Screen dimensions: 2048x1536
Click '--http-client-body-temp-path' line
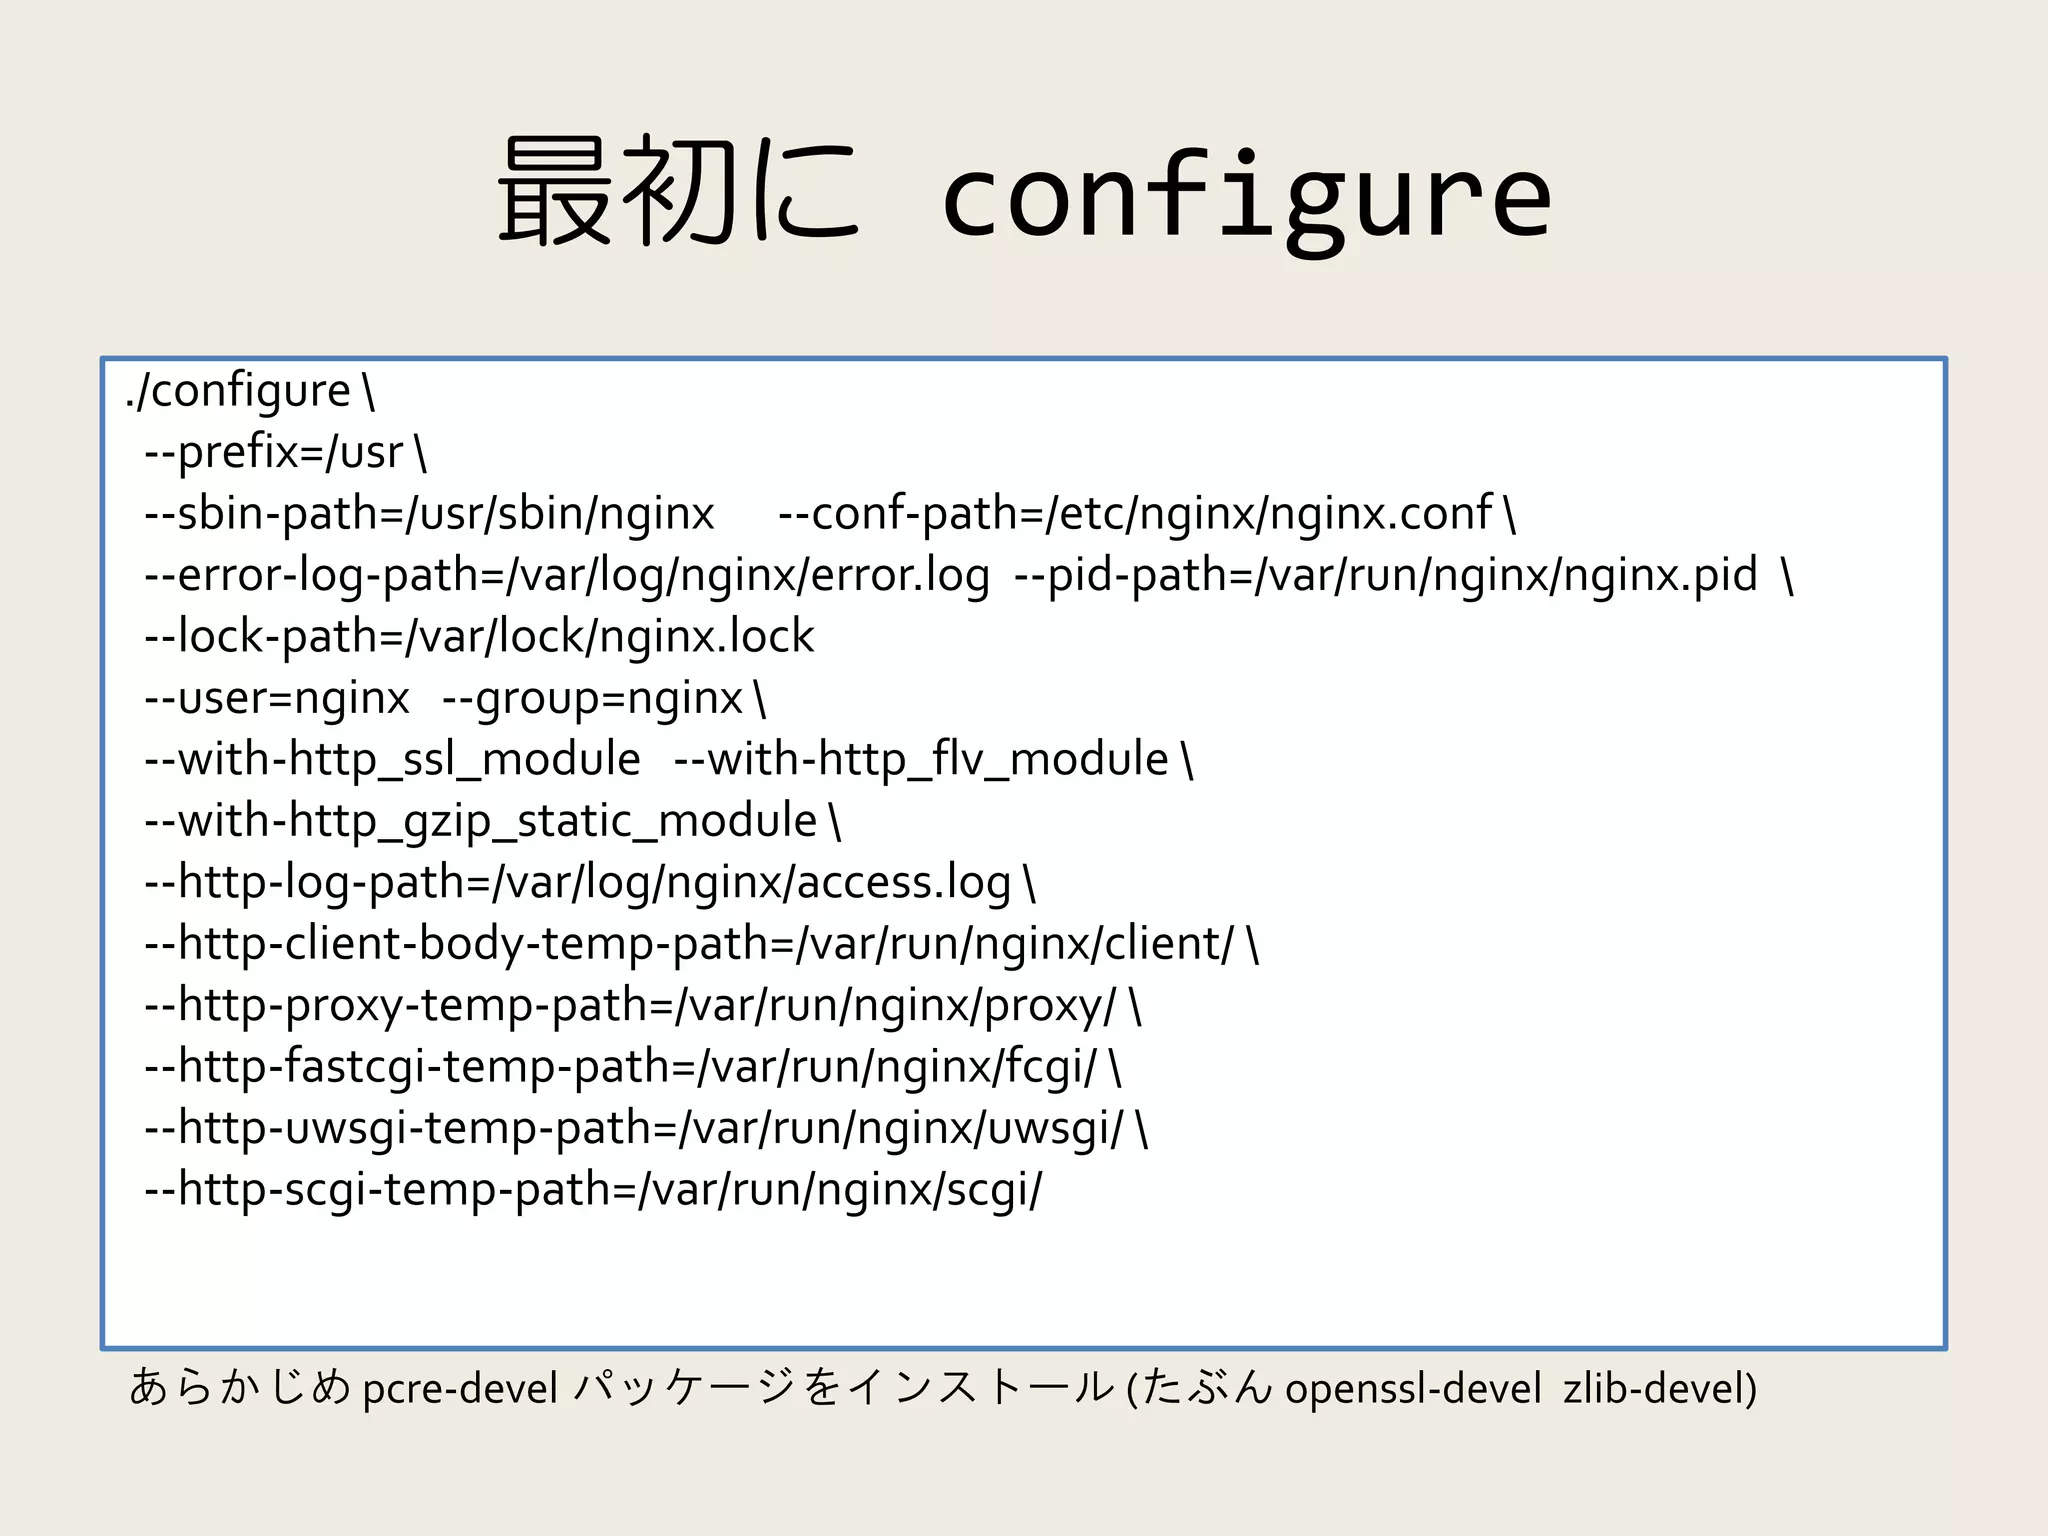point(701,945)
